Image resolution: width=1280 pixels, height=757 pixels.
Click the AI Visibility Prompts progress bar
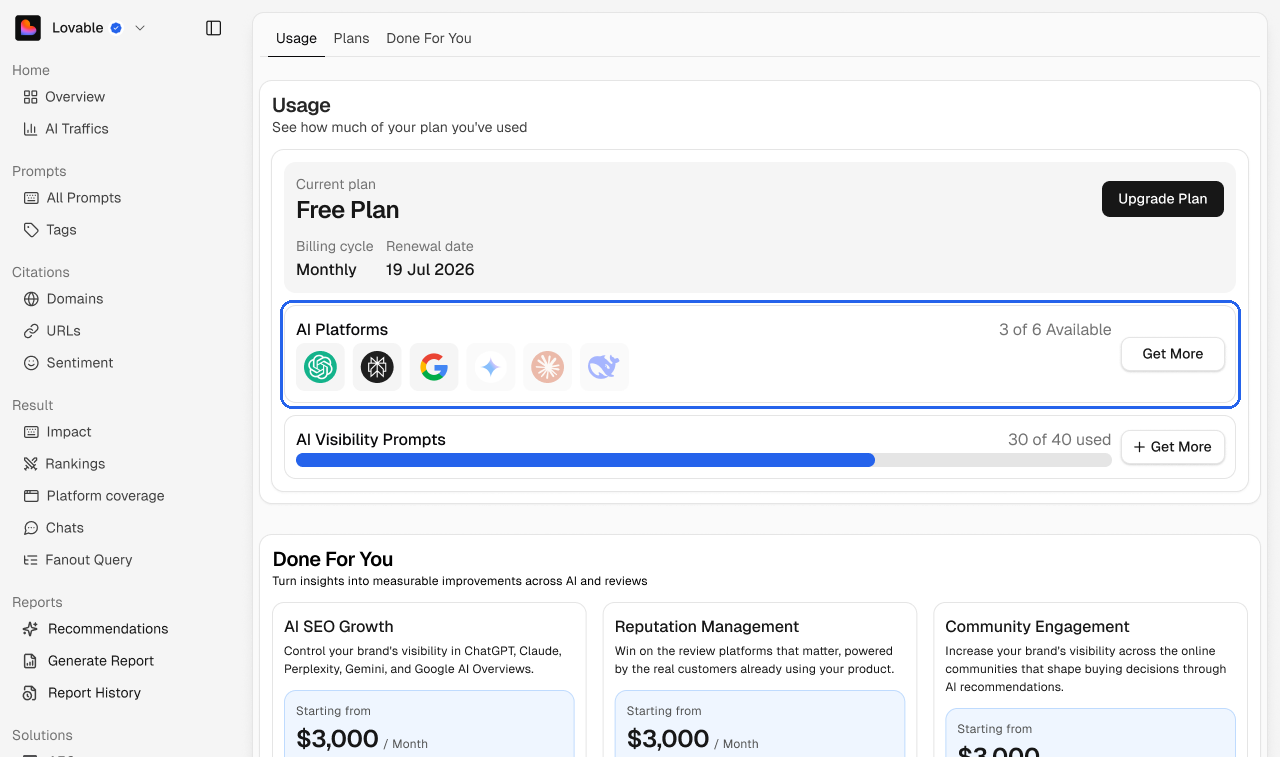pos(704,460)
